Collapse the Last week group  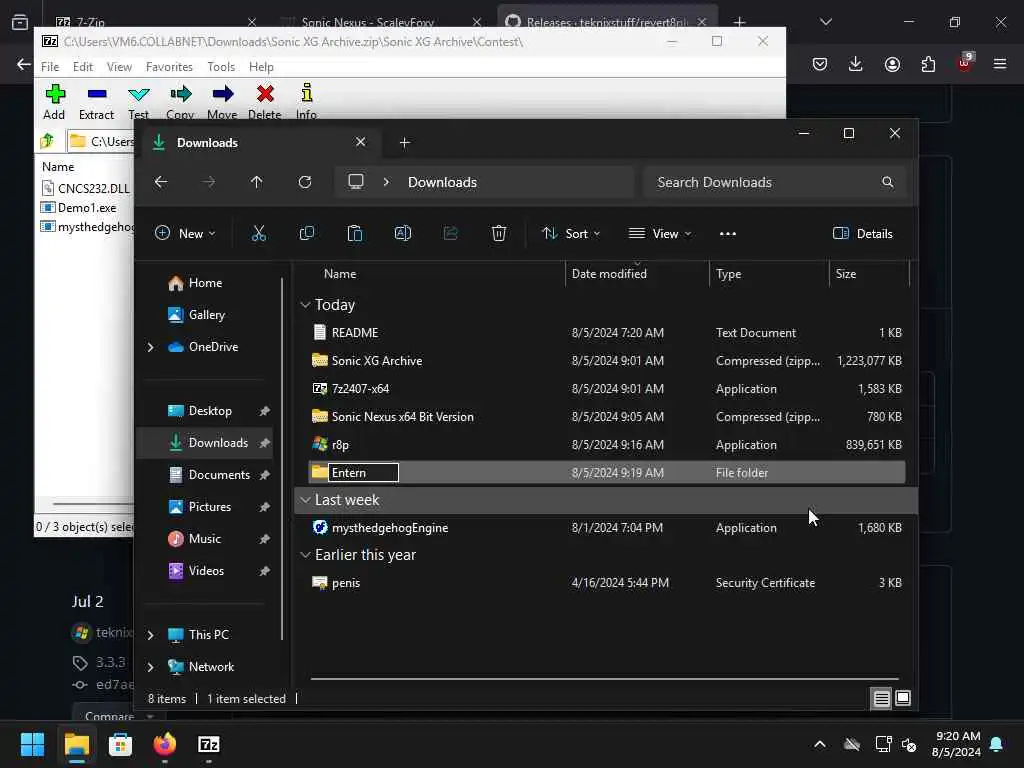(x=305, y=500)
